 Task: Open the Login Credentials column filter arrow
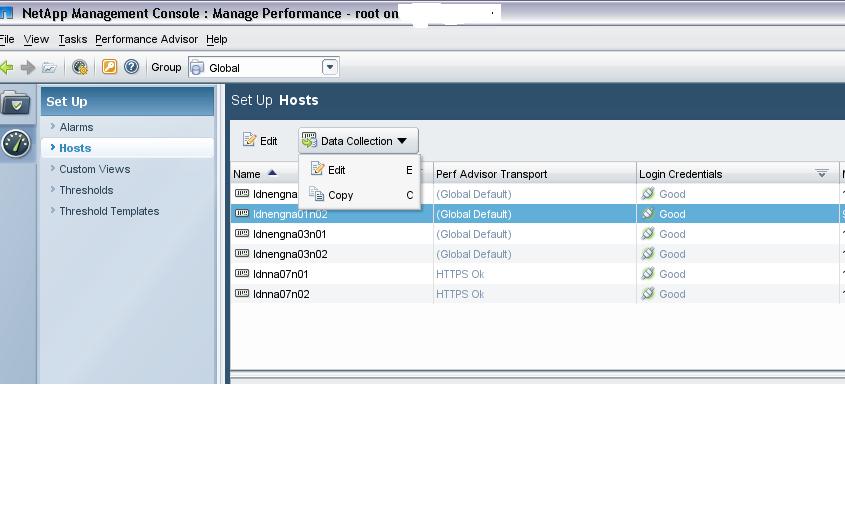point(822,174)
